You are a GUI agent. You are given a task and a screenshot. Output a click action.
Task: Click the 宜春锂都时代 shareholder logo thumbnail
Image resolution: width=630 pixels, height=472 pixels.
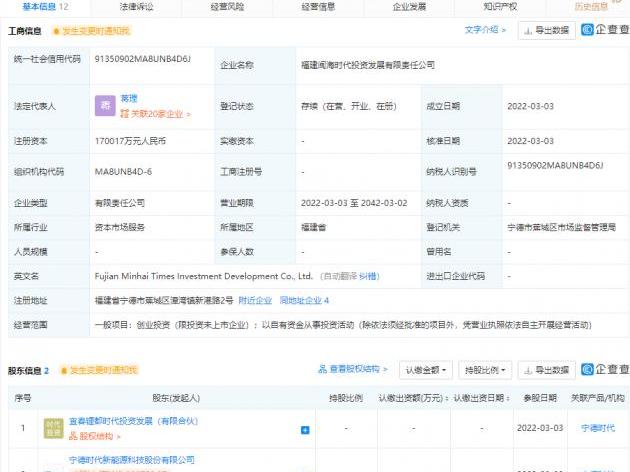(x=53, y=429)
